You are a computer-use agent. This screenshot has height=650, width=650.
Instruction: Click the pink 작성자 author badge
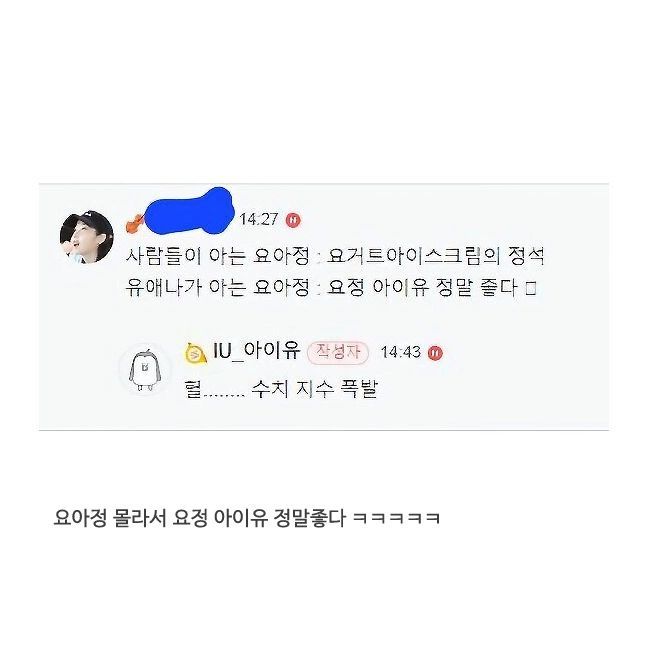click(338, 353)
